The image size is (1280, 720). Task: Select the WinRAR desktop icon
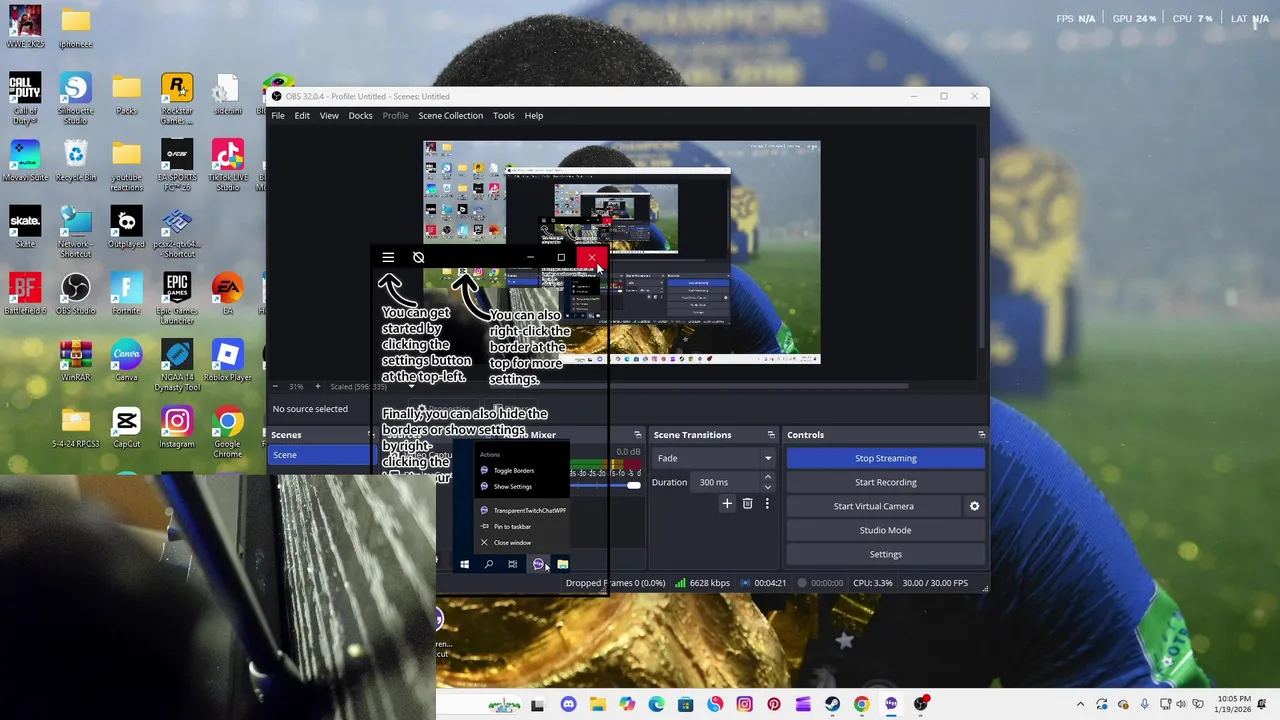76,361
